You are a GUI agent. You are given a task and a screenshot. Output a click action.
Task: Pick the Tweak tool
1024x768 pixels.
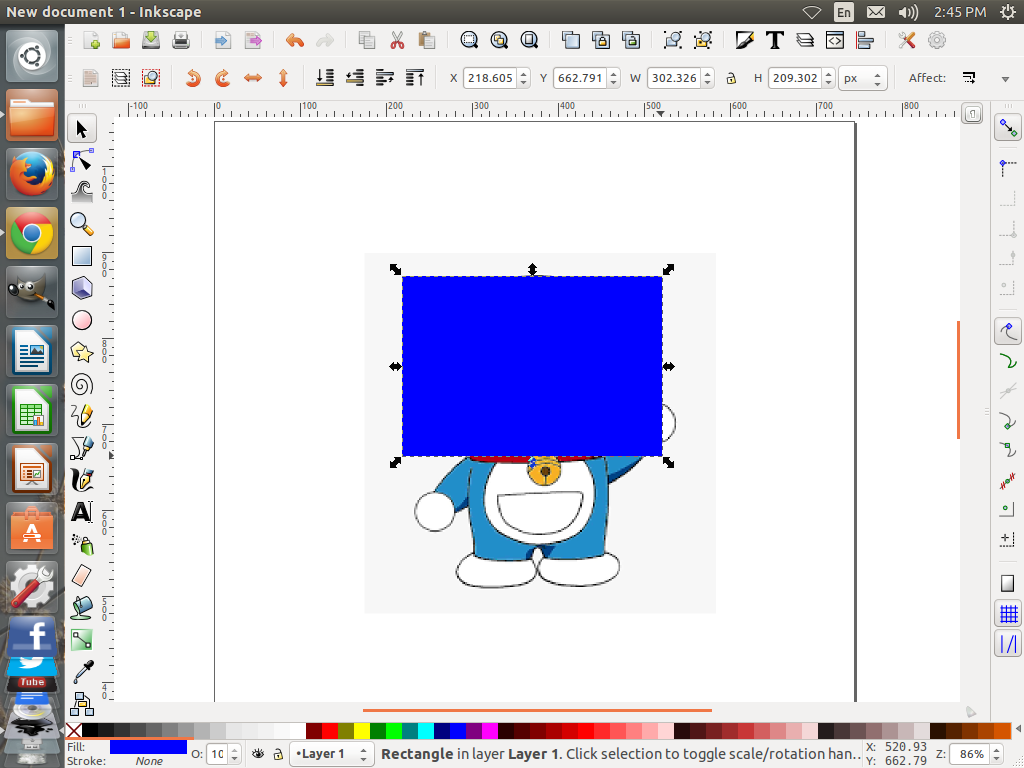82,191
